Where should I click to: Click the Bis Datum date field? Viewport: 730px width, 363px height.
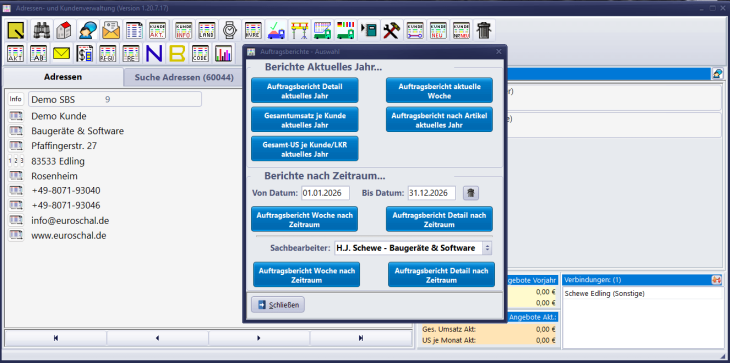(432, 193)
